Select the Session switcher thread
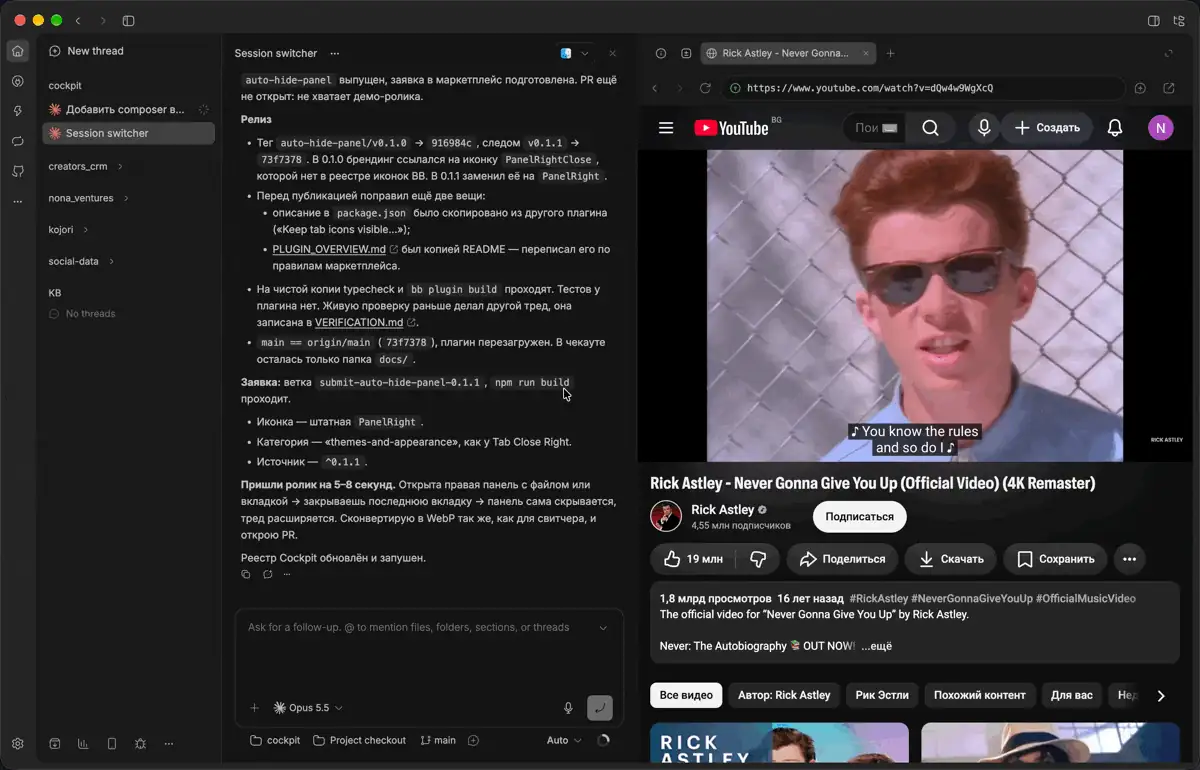Image resolution: width=1200 pixels, height=770 pixels. (x=128, y=133)
